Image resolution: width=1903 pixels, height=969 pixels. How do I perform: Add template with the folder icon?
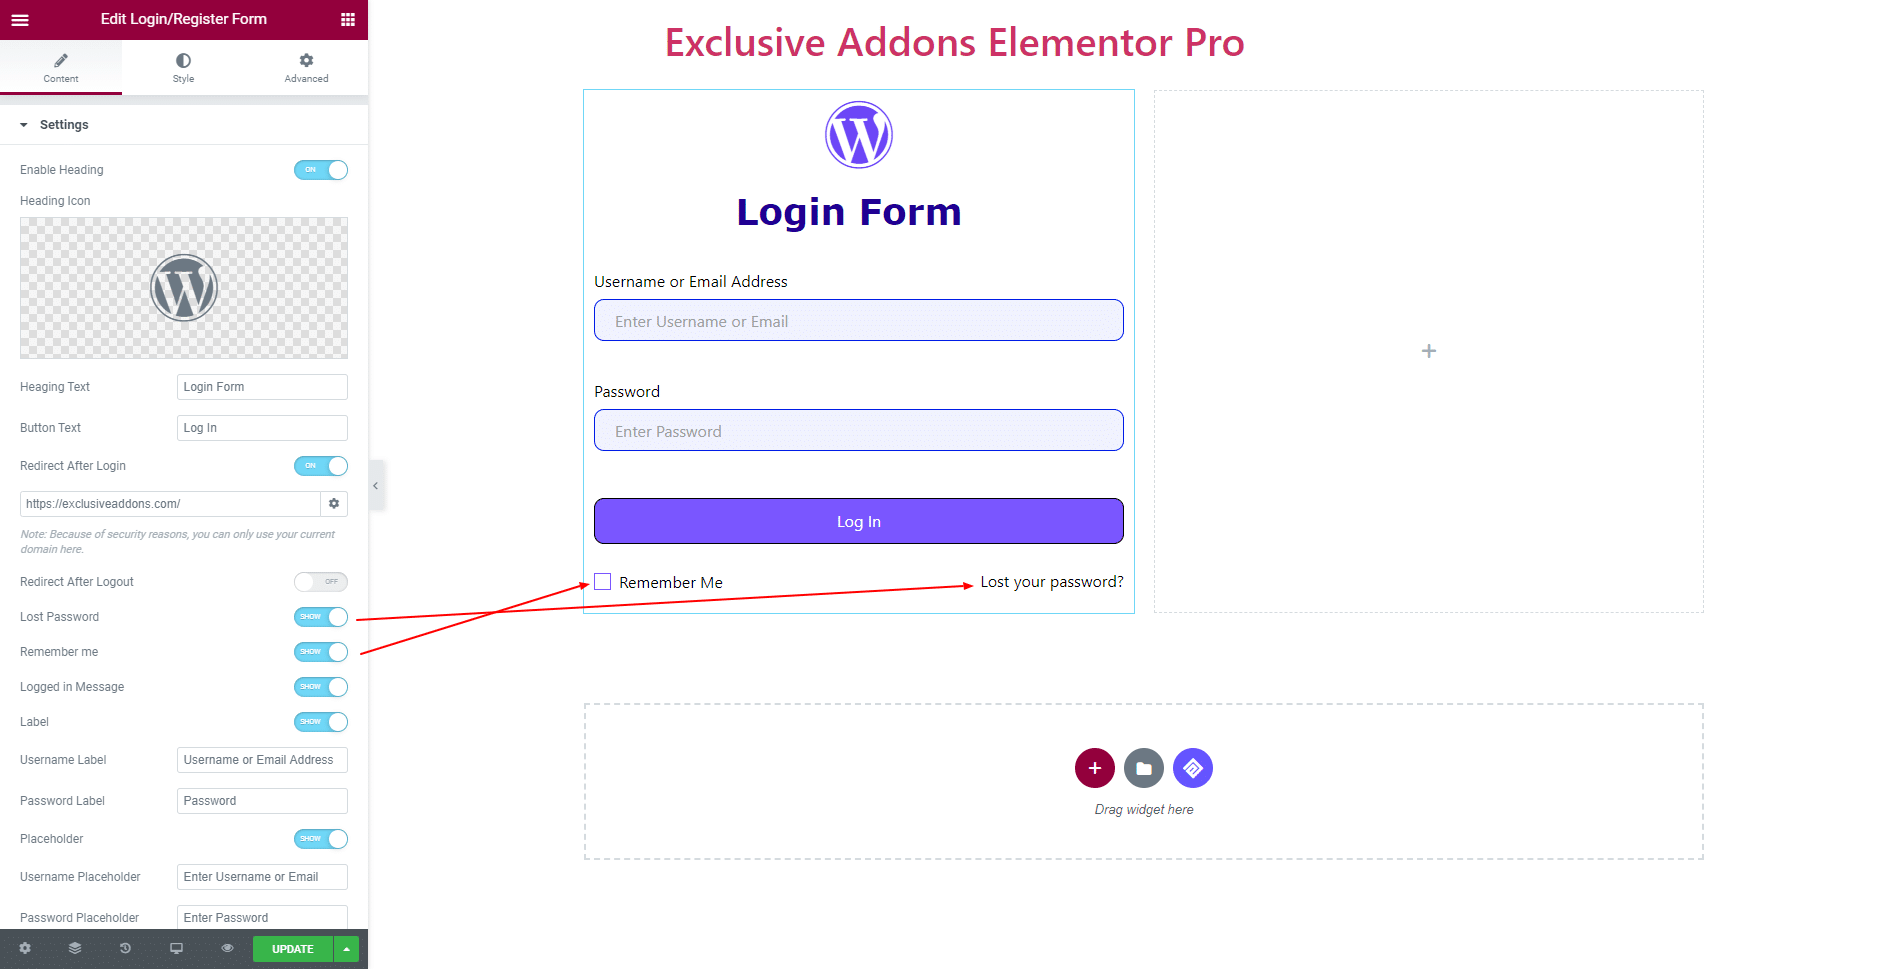(1144, 768)
